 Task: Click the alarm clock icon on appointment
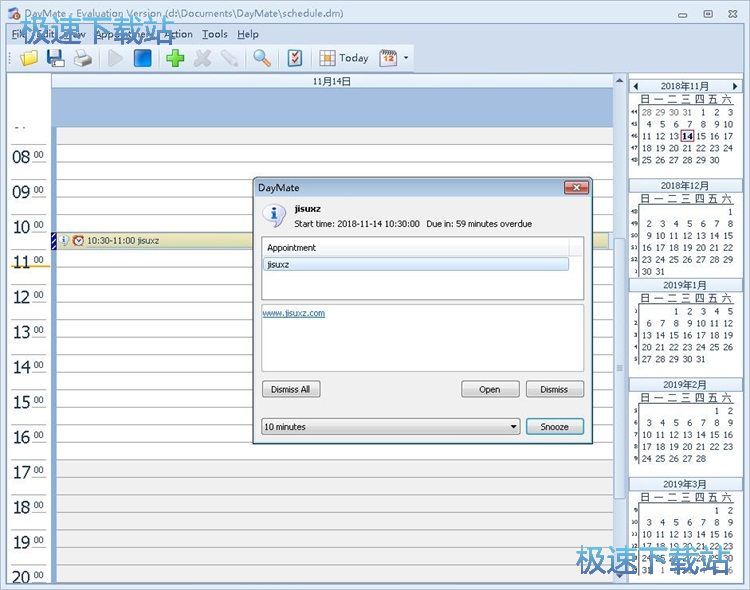[78, 240]
